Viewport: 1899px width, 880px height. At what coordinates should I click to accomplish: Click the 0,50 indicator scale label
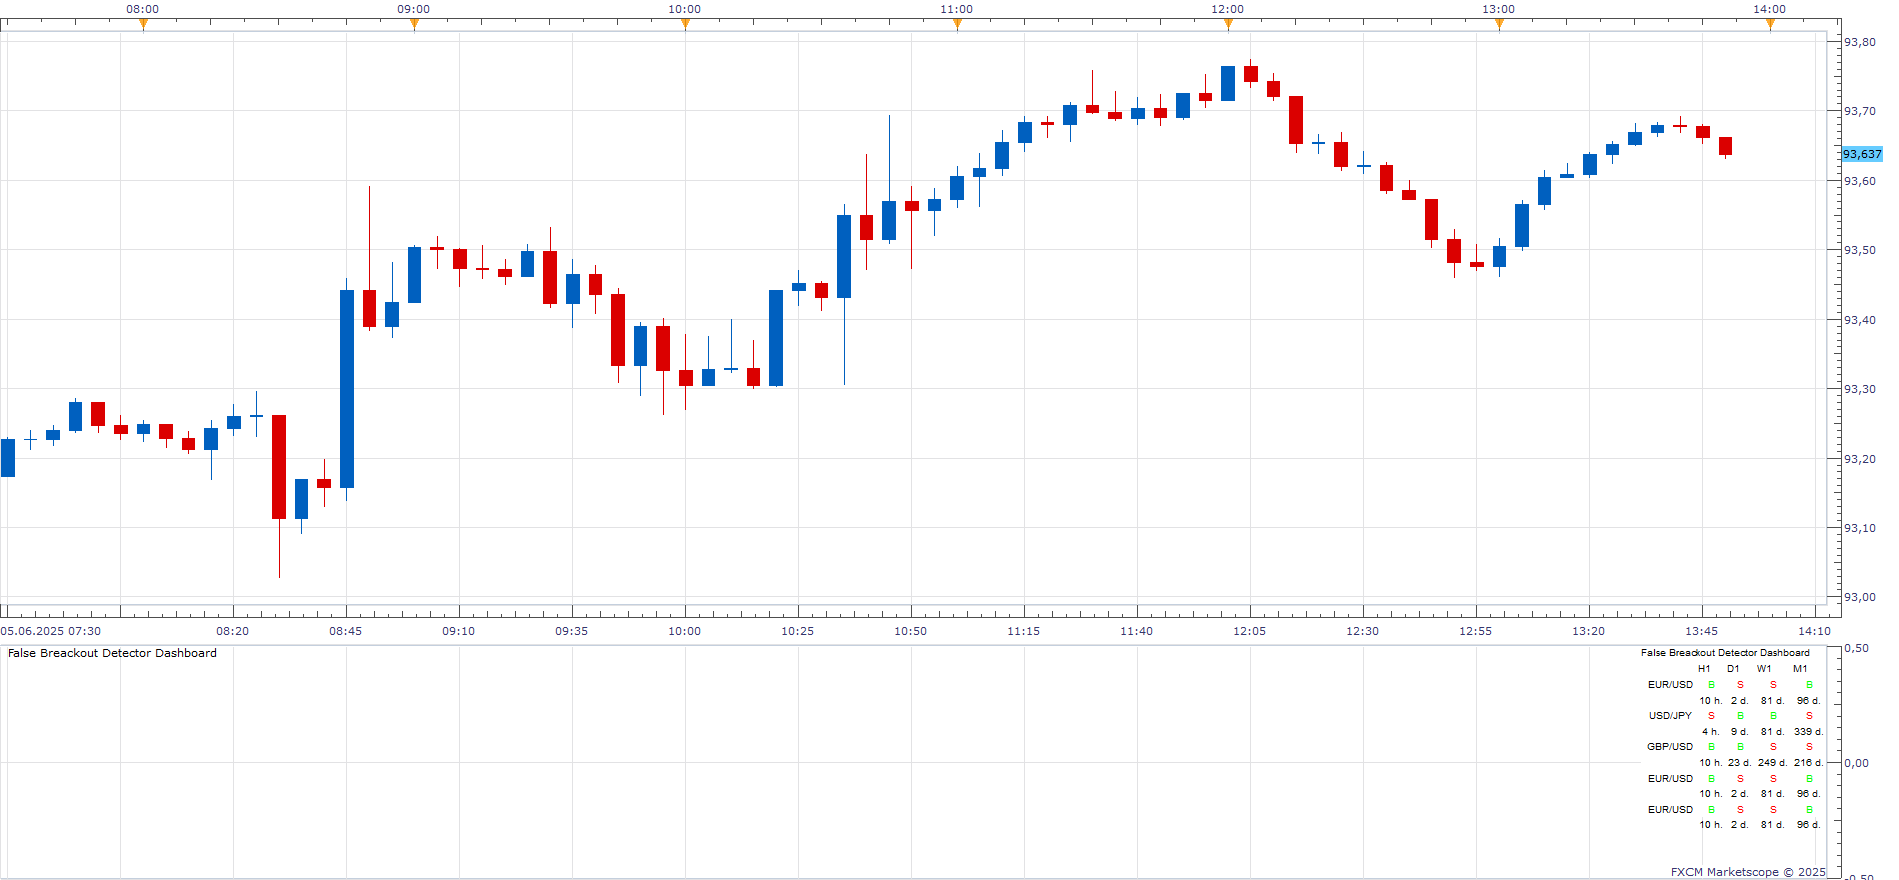1857,649
